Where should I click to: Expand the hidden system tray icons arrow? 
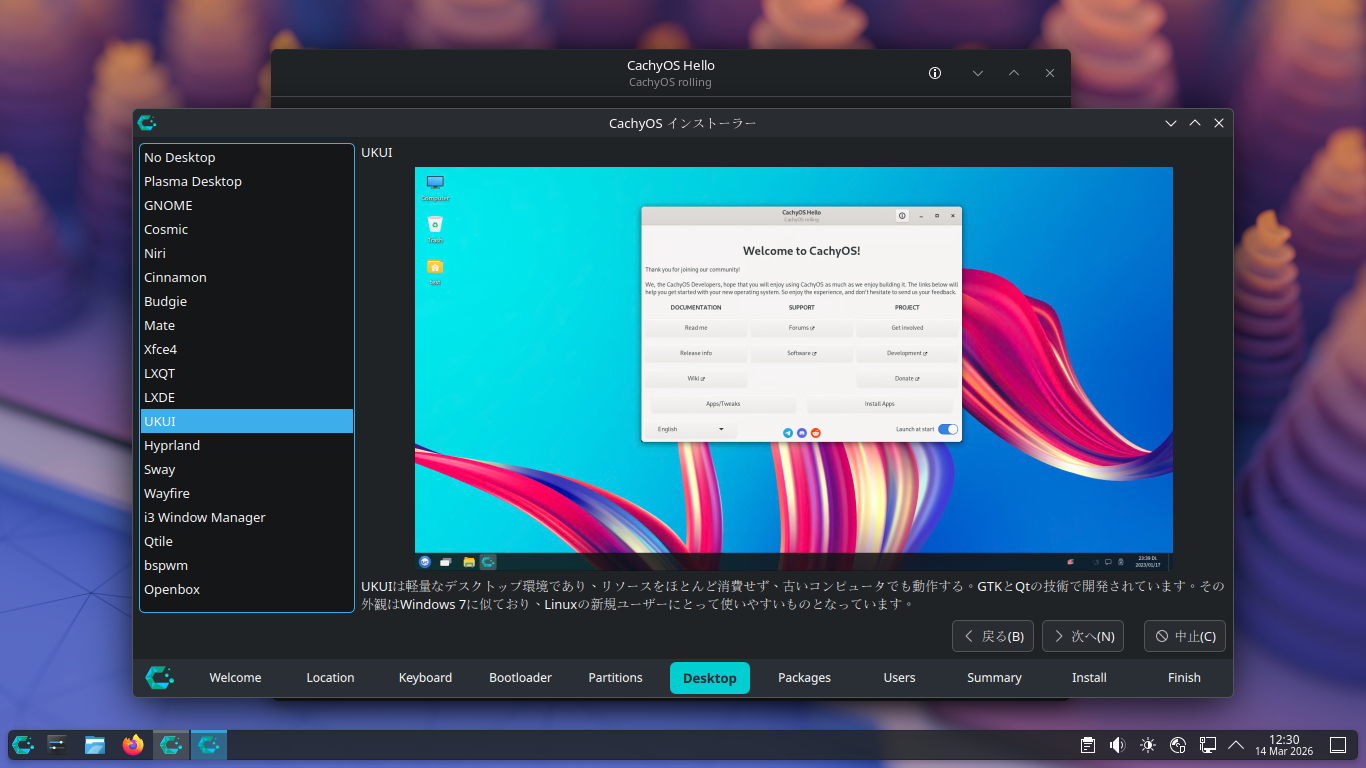[x=1236, y=745]
